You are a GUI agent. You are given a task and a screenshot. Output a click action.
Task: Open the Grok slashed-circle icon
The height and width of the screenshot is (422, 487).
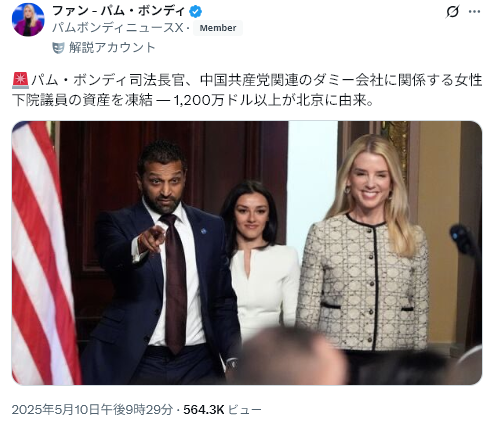click(452, 12)
